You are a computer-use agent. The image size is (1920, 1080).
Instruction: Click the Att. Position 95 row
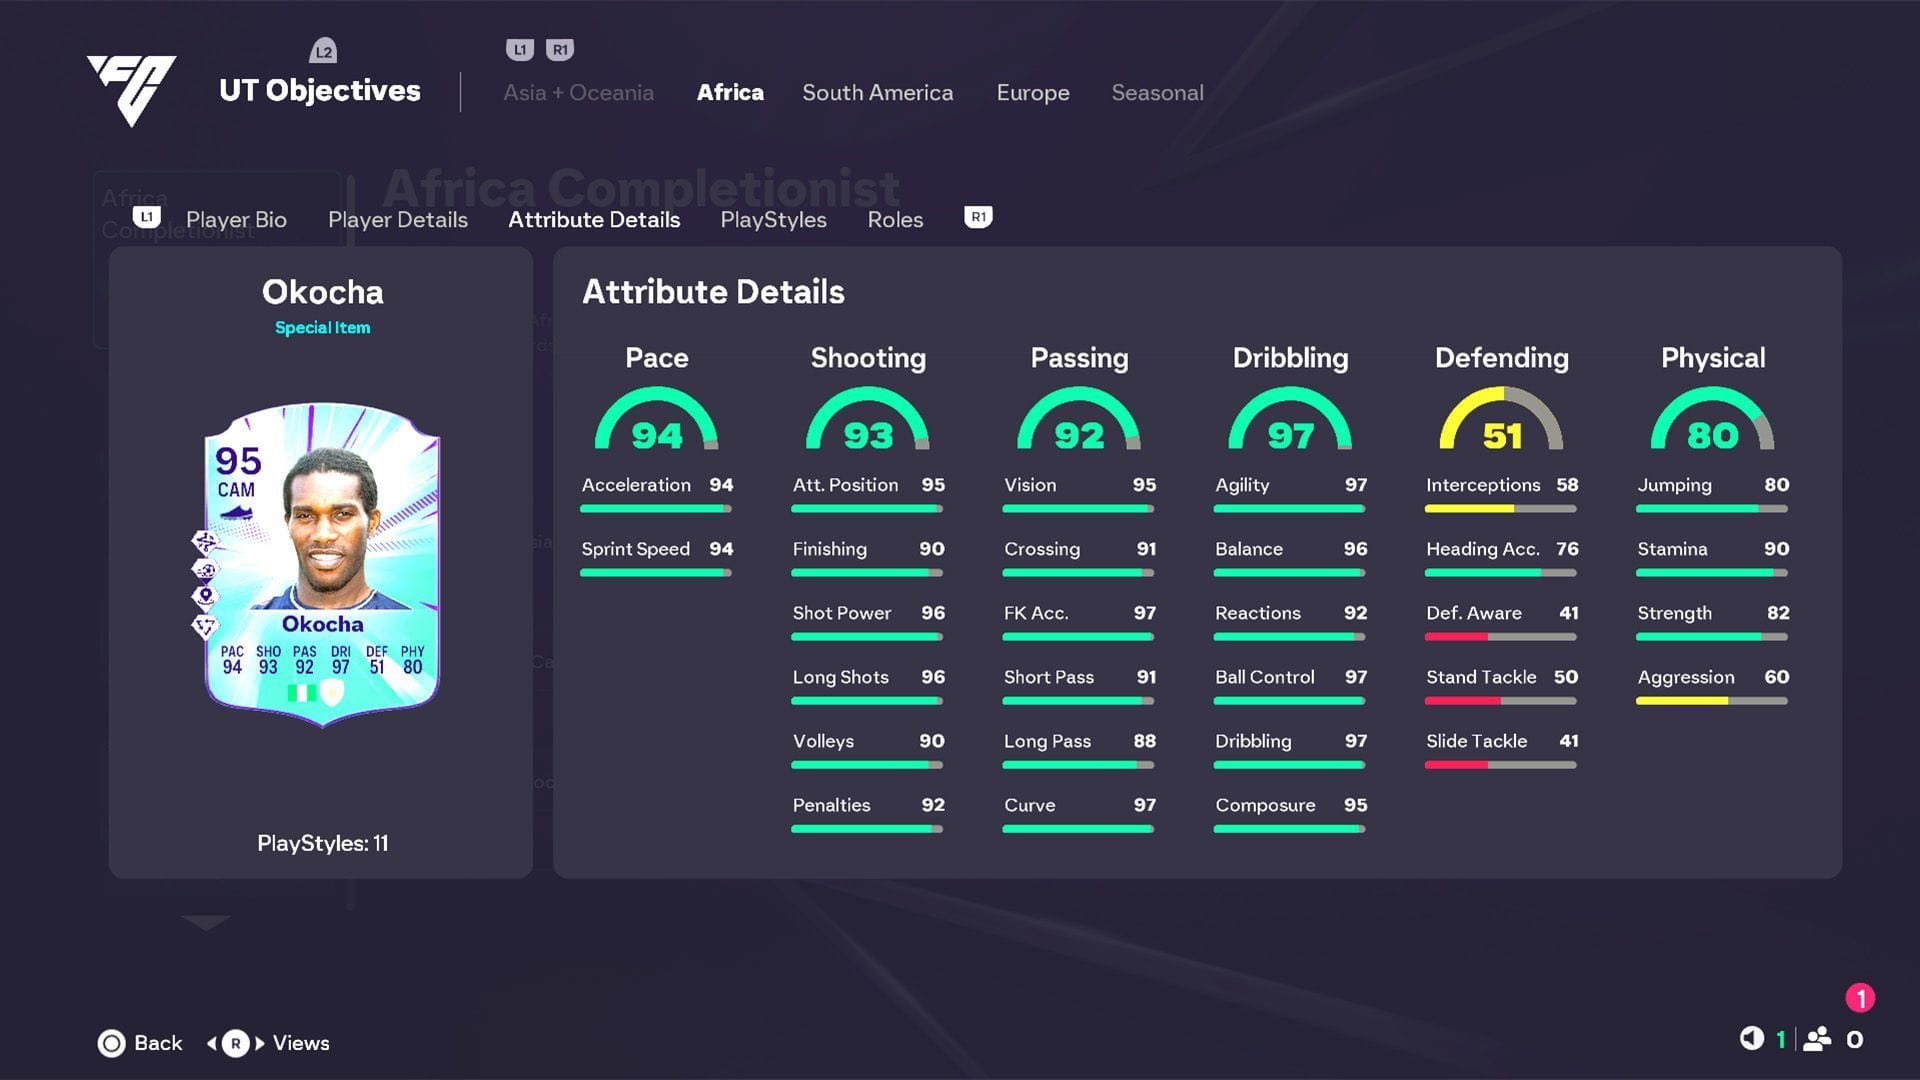[x=868, y=494]
